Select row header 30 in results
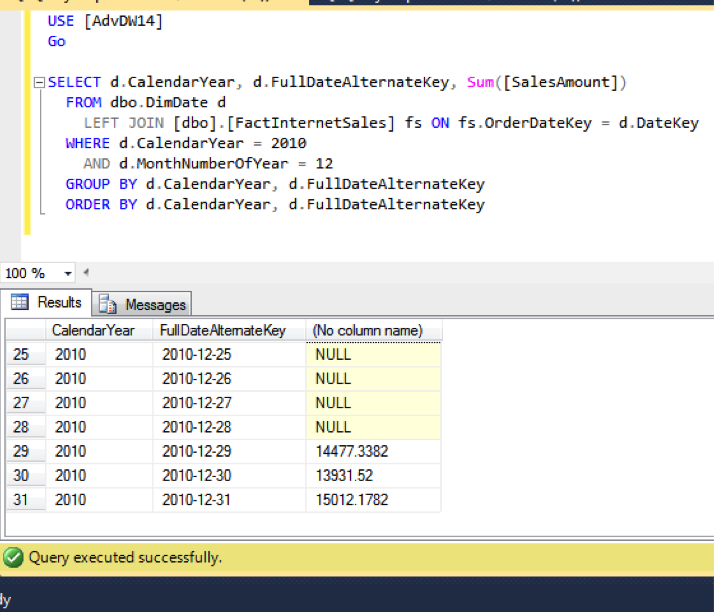Screen dimensions: 714x613 tap(26, 475)
